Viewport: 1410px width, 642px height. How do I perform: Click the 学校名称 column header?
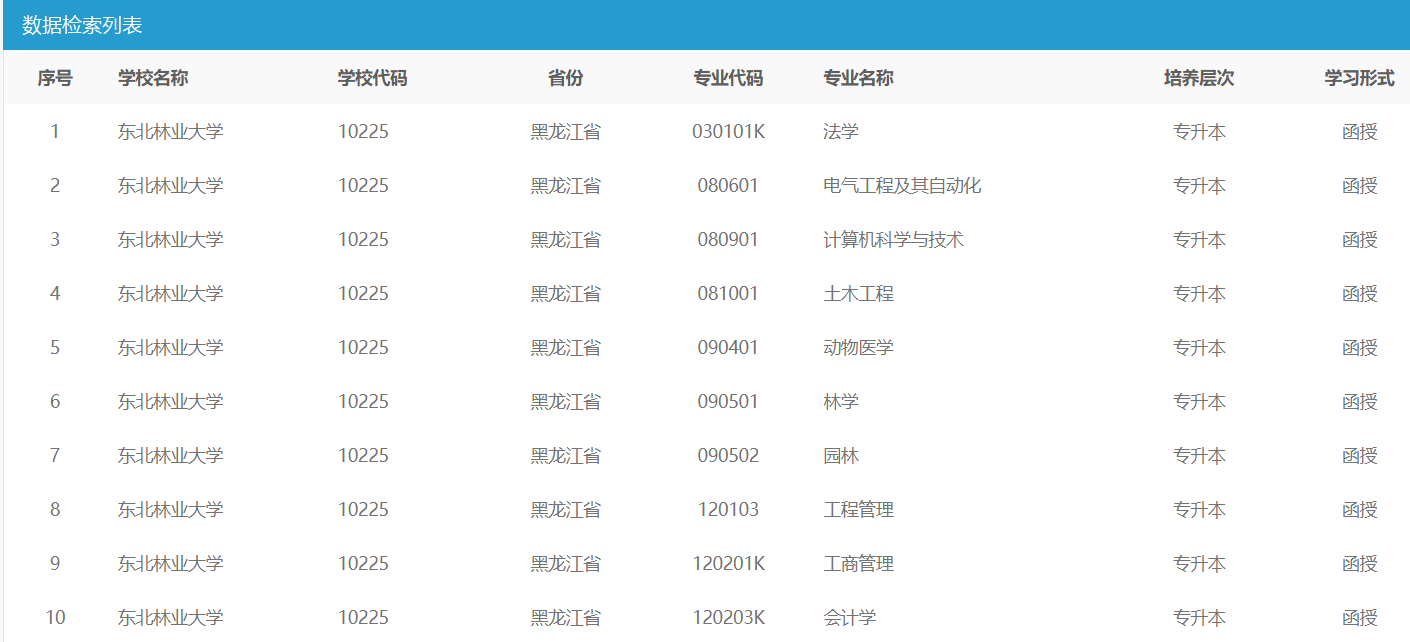coord(153,78)
